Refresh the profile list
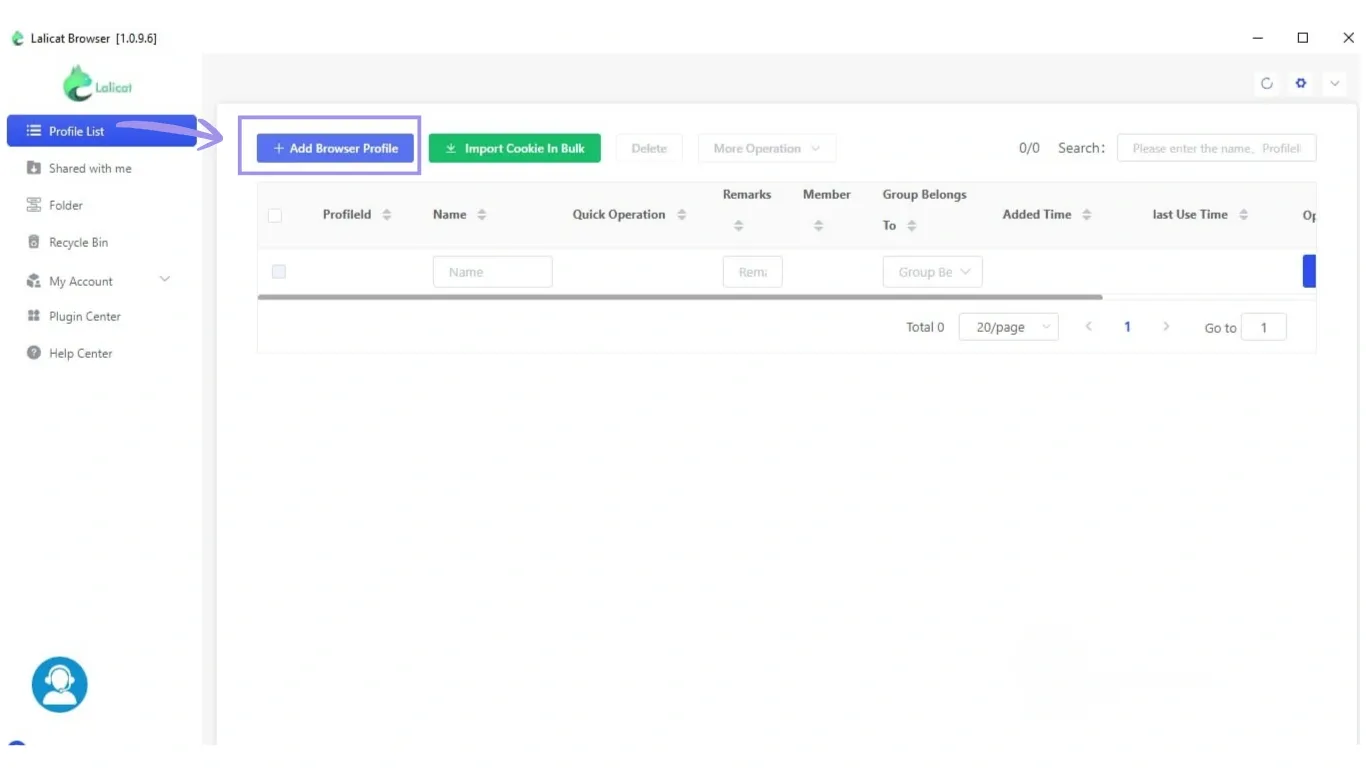Image resolution: width=1366 pixels, height=768 pixels. tap(1266, 84)
